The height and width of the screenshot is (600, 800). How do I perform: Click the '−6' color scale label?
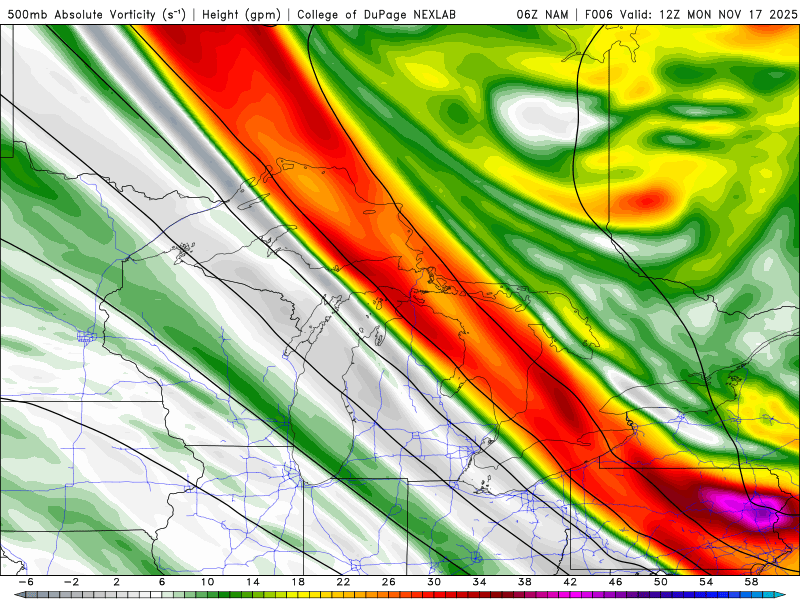tap(26, 582)
